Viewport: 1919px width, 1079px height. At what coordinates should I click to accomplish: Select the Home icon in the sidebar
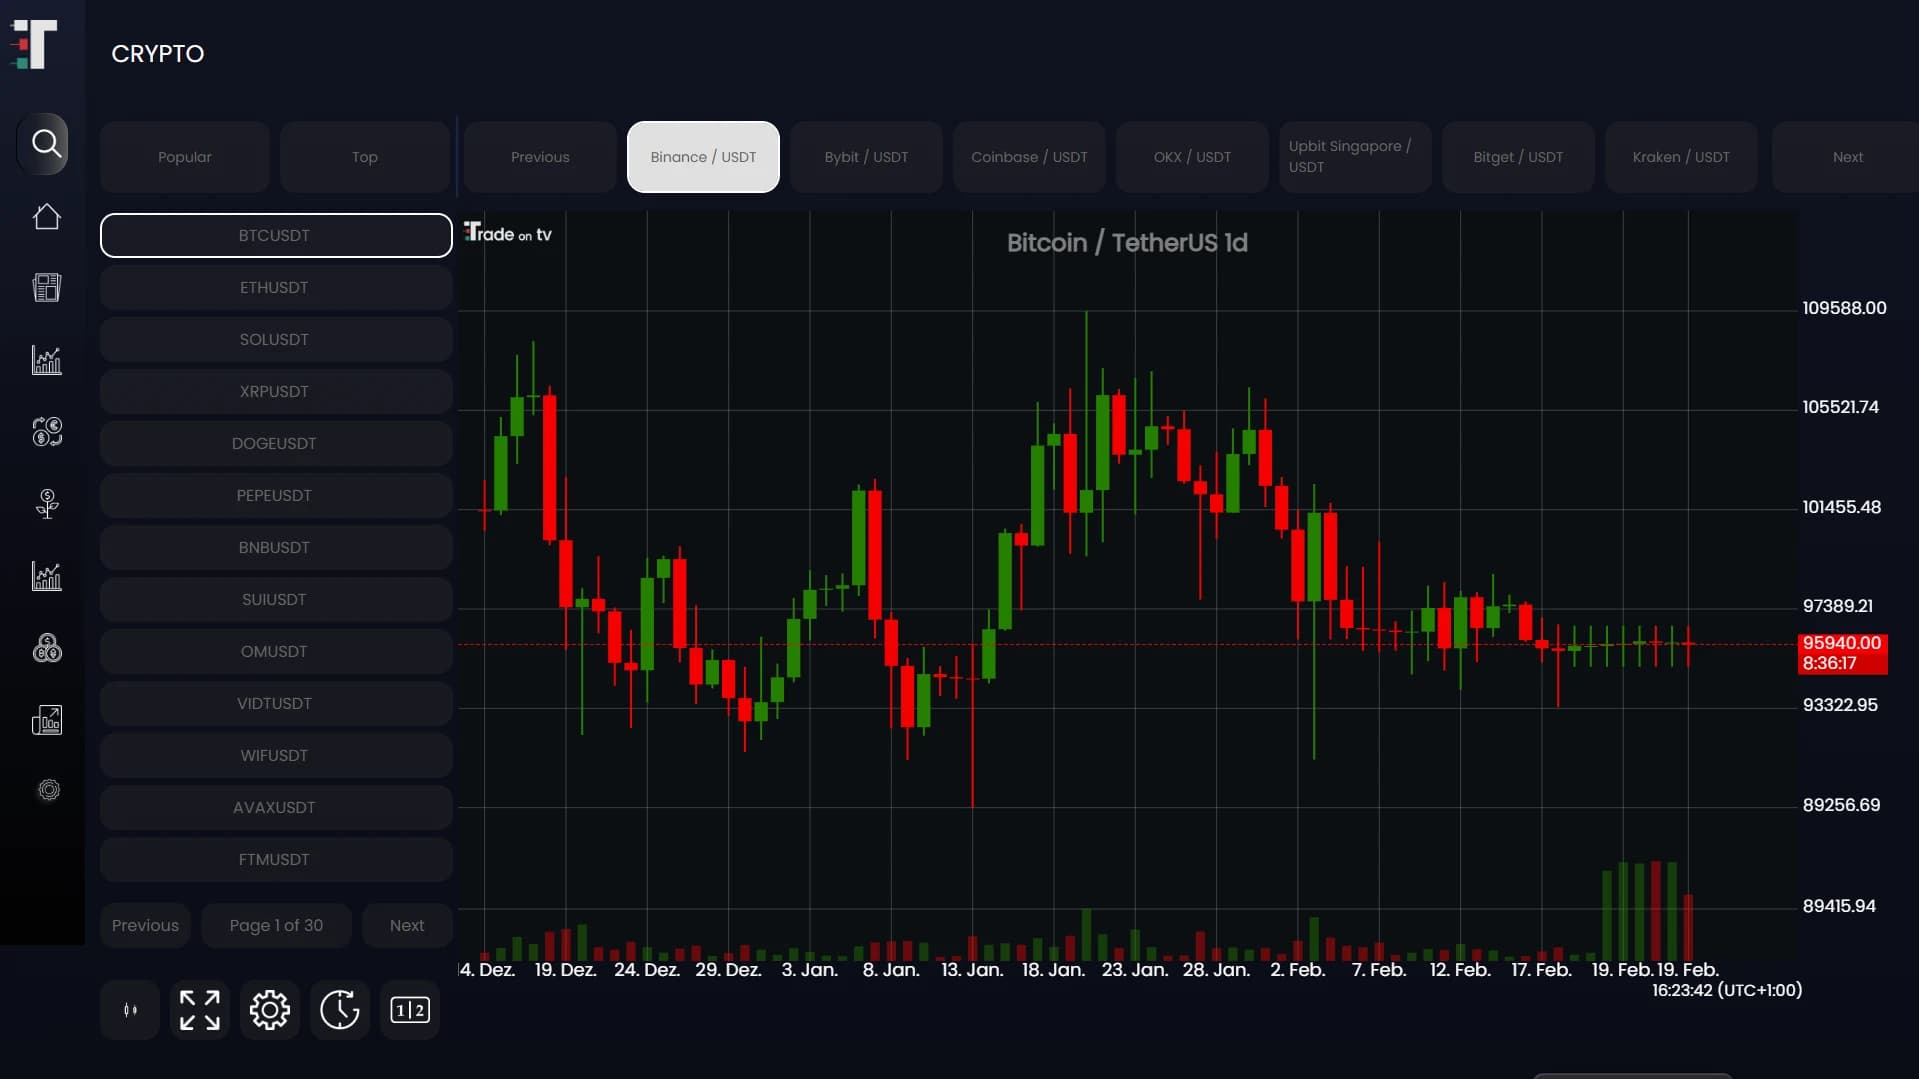(x=46, y=216)
